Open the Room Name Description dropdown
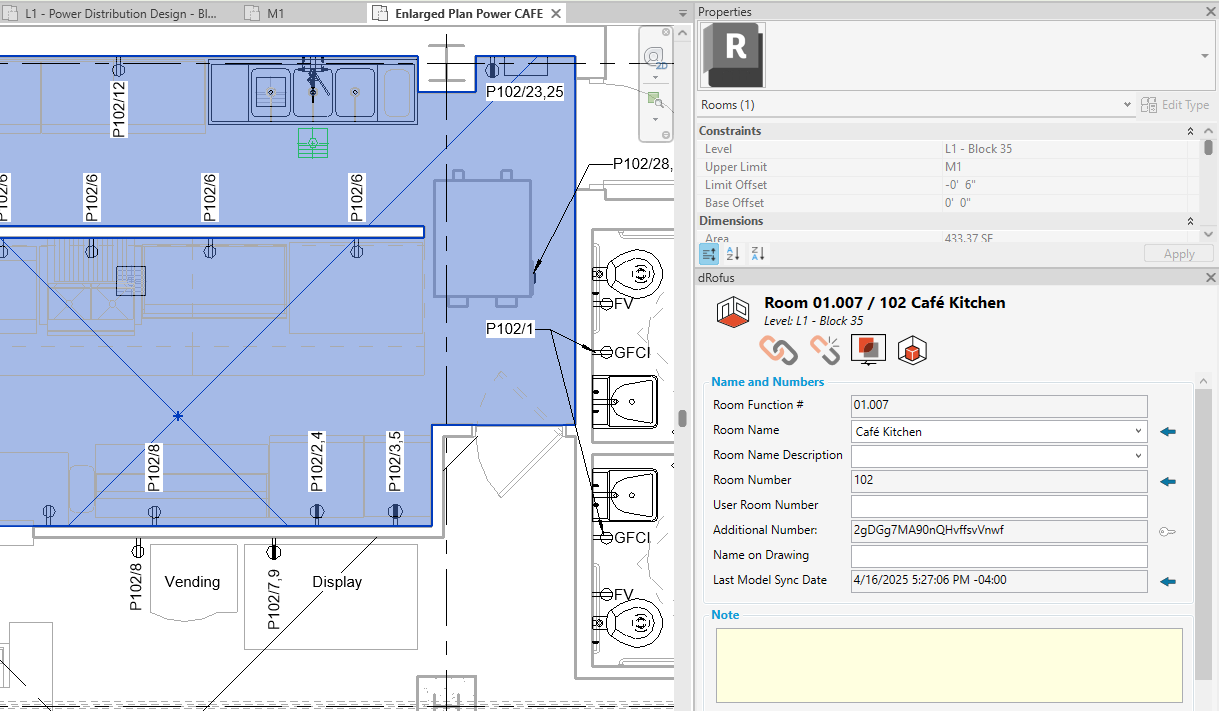1219x711 pixels. click(1138, 456)
